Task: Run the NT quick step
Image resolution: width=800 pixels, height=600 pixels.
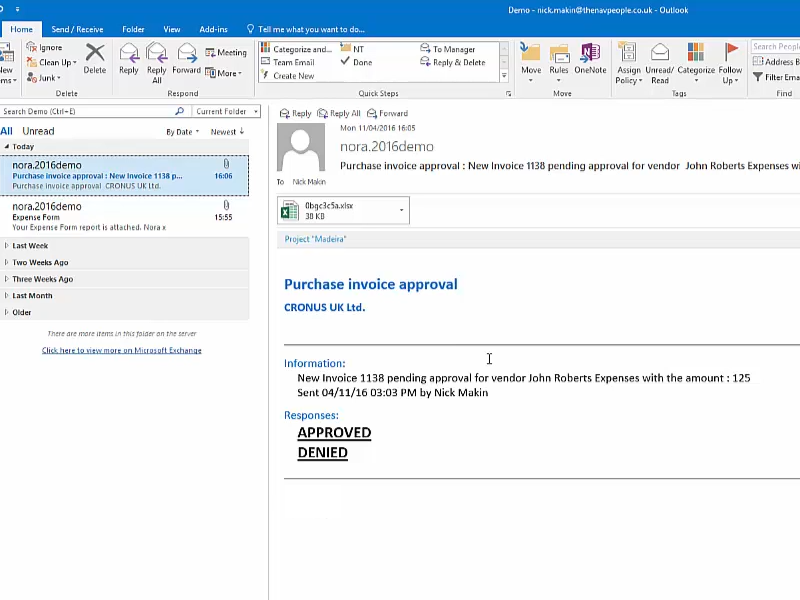Action: point(352,49)
